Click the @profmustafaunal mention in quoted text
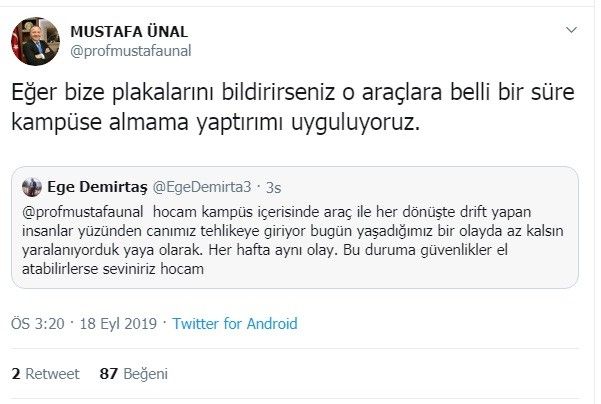The image size is (601, 404). tap(86, 213)
